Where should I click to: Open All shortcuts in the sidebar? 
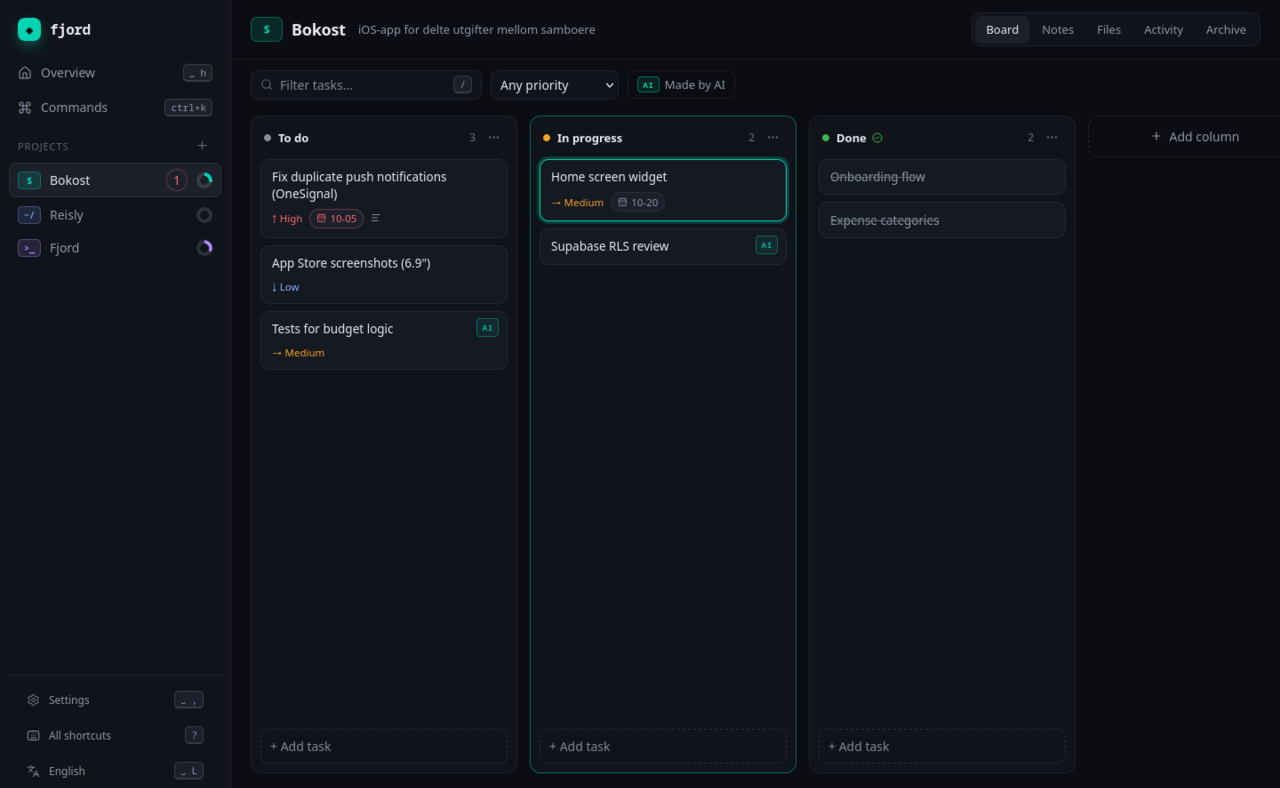[115, 735]
